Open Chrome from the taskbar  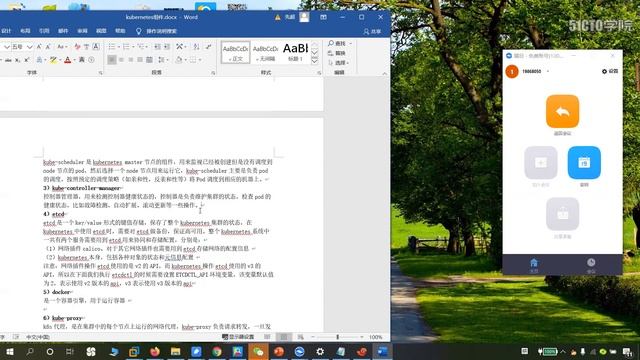click(x=217, y=351)
